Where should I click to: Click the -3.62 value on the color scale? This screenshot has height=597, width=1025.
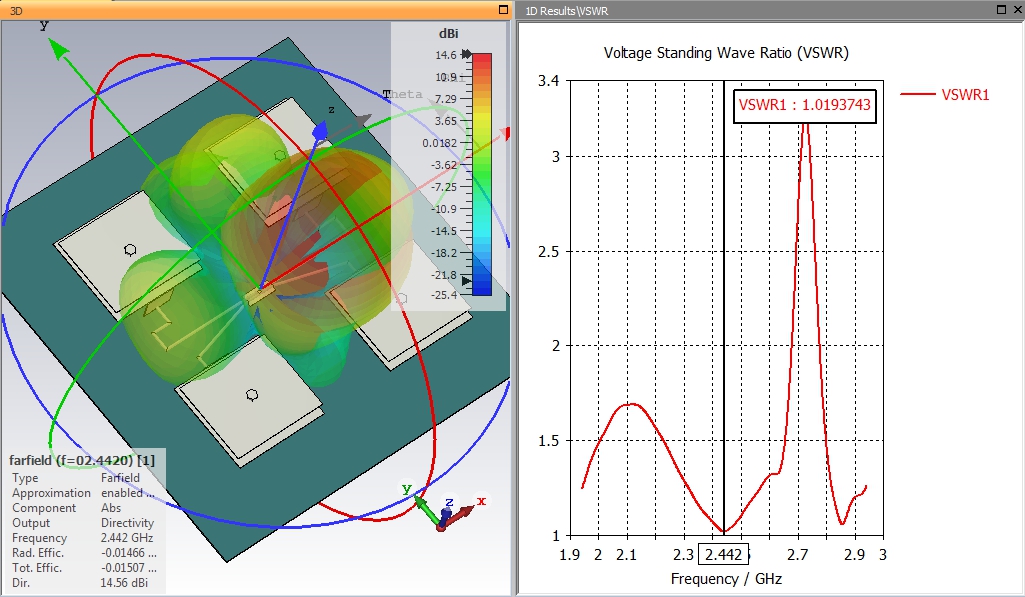click(x=444, y=165)
